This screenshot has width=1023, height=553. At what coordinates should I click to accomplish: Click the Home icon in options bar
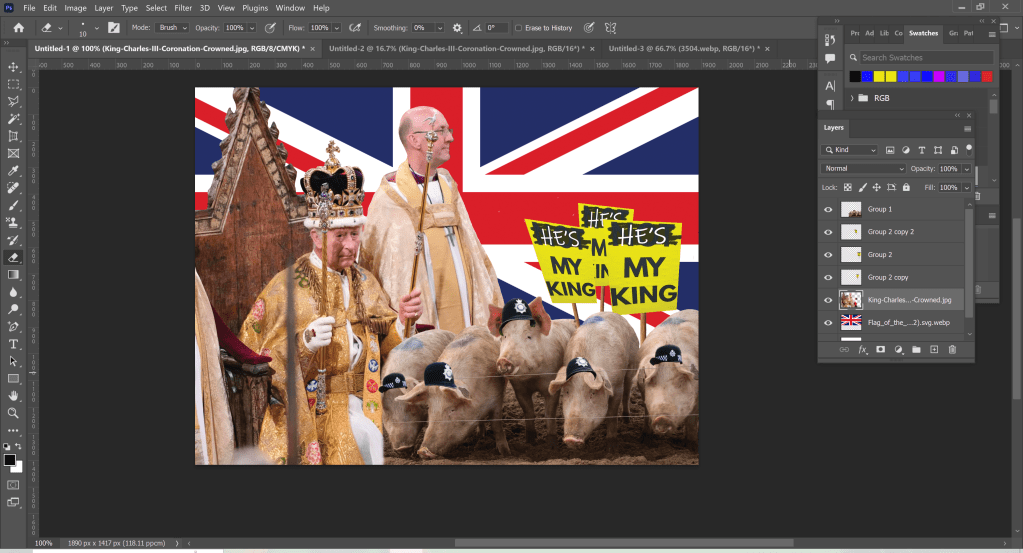(x=19, y=28)
